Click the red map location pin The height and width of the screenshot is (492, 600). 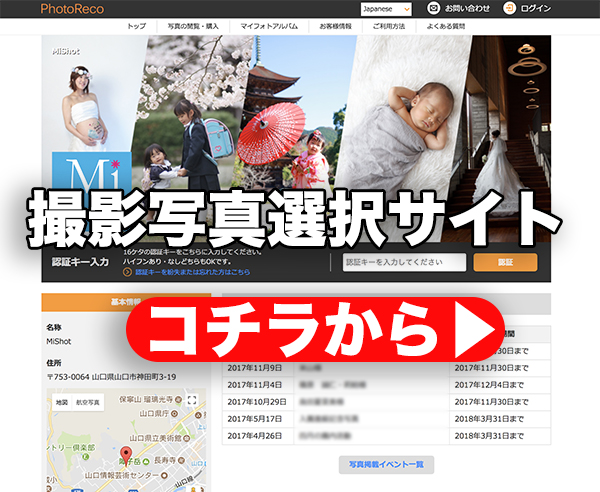(x=126, y=452)
